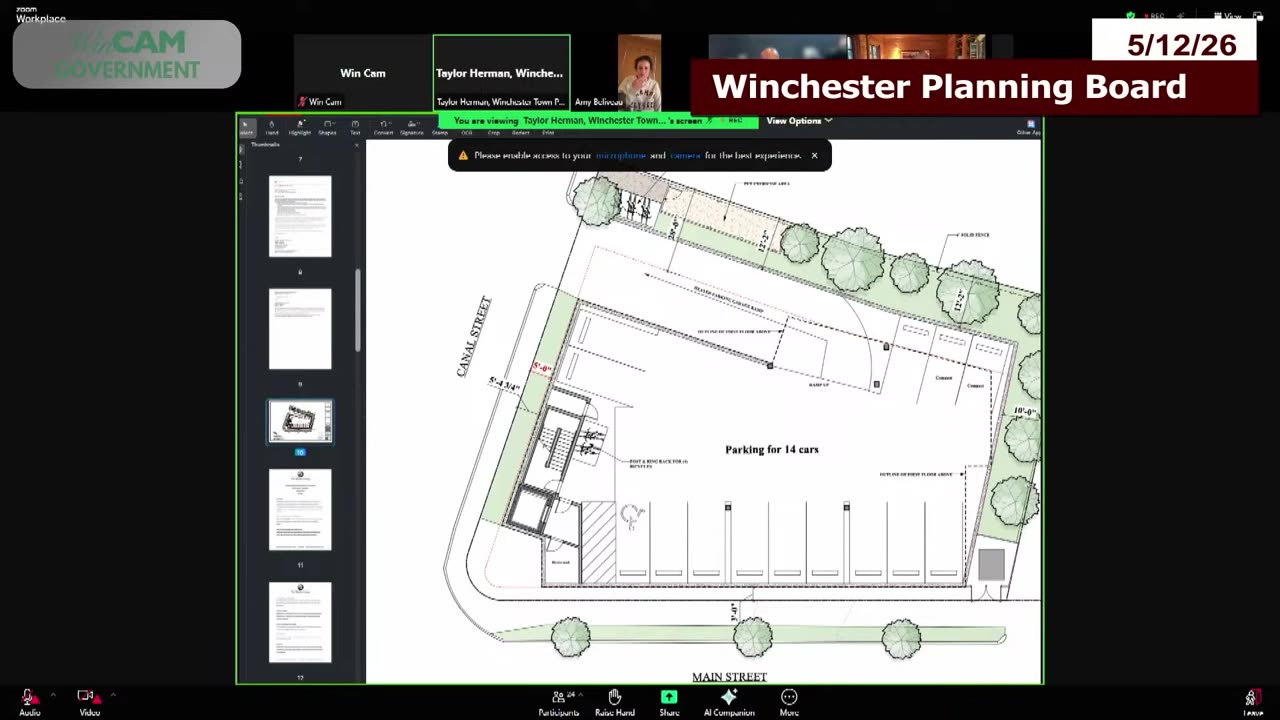Select the Text tool in PDF toolbar
The image size is (1280, 720).
coord(355,127)
